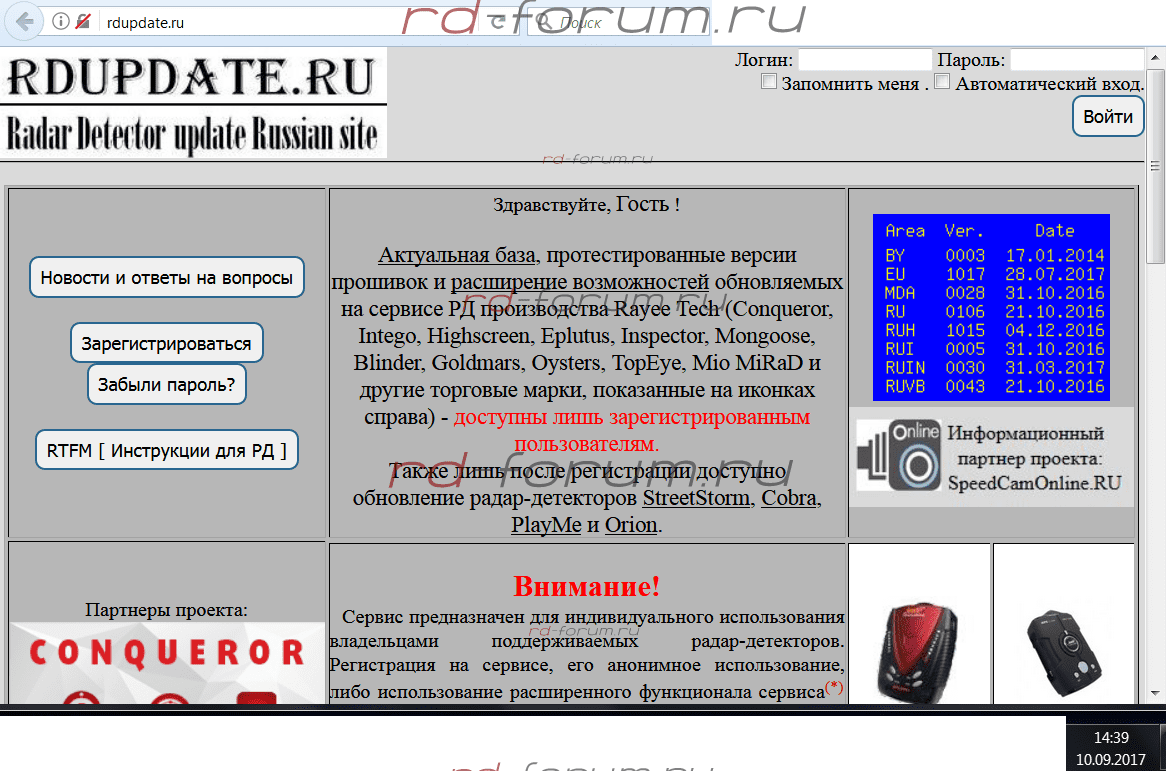The height and width of the screenshot is (771, 1166).
Task: Click the reload page icon
Action: pos(497,22)
